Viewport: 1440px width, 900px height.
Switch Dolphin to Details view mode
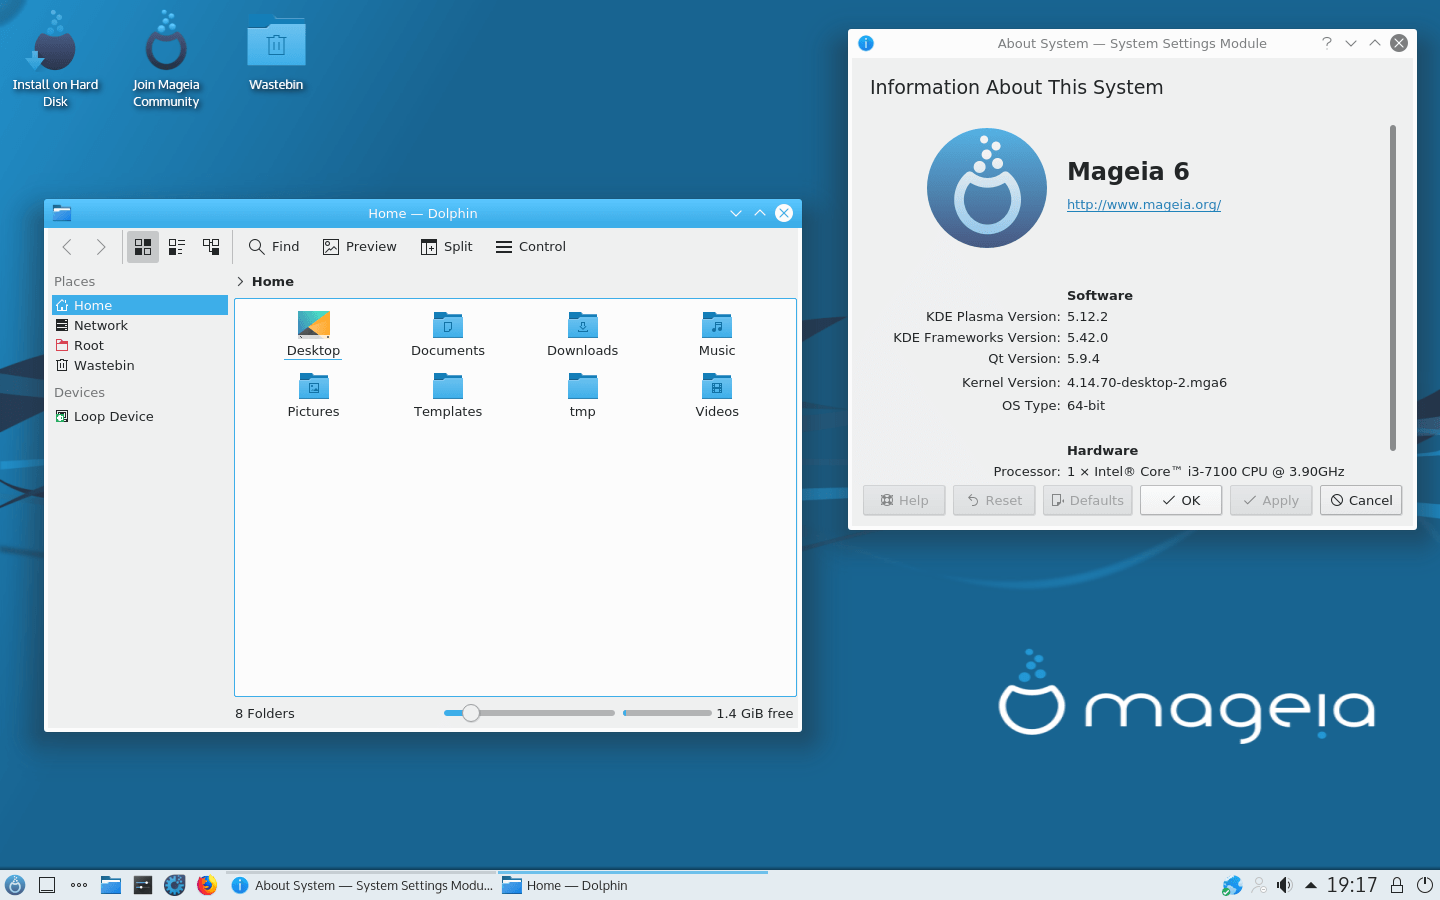tap(211, 247)
